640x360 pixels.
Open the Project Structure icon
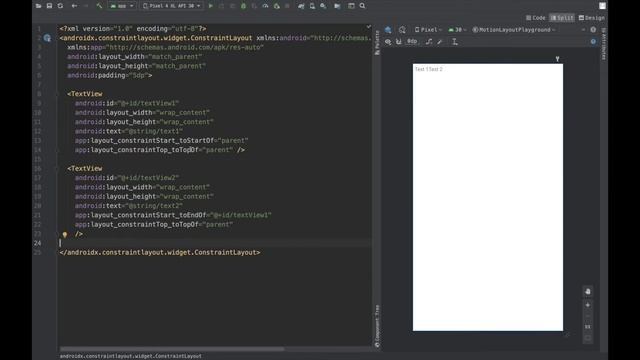click(x=337, y=6)
